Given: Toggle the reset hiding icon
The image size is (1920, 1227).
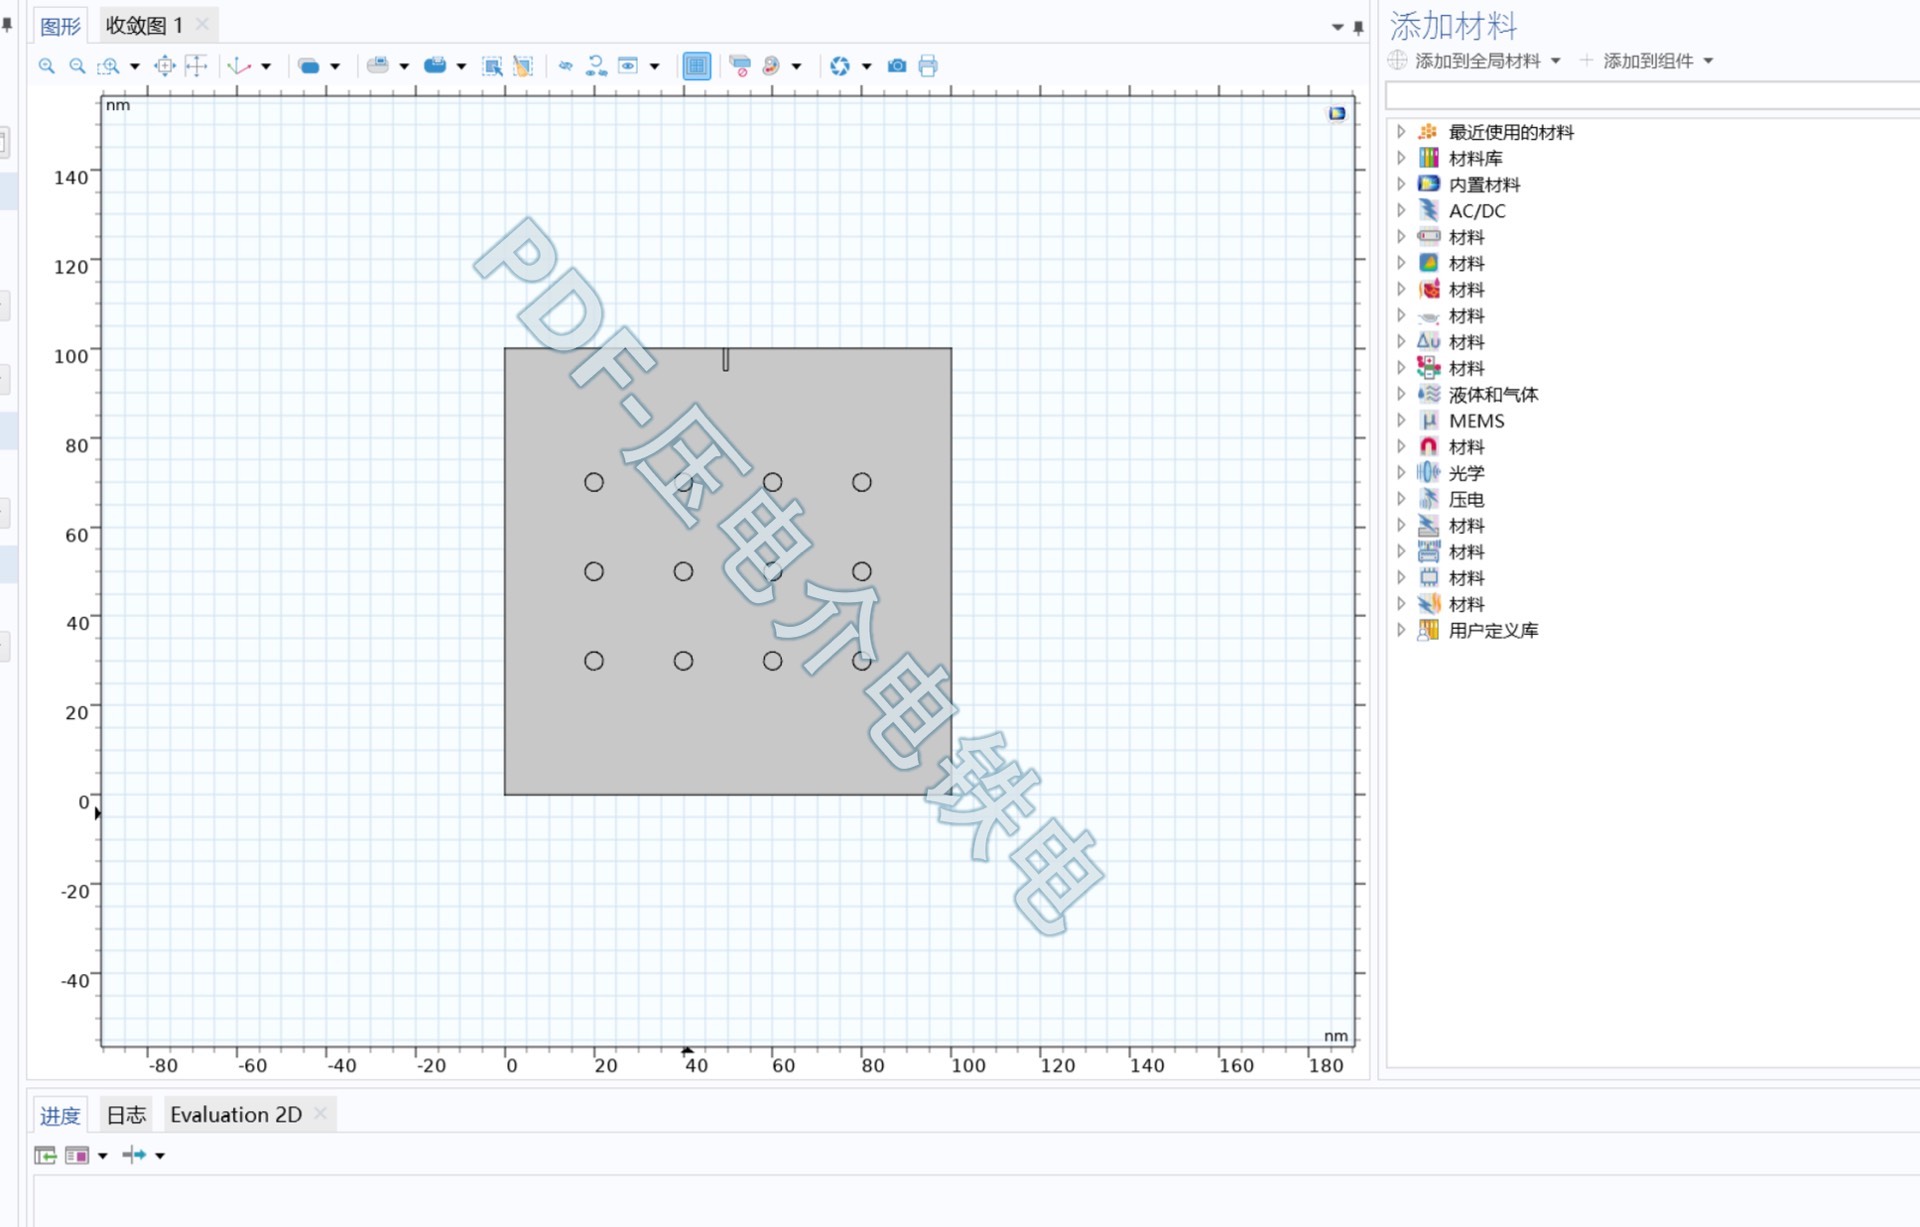Looking at the screenshot, I should coord(596,66).
